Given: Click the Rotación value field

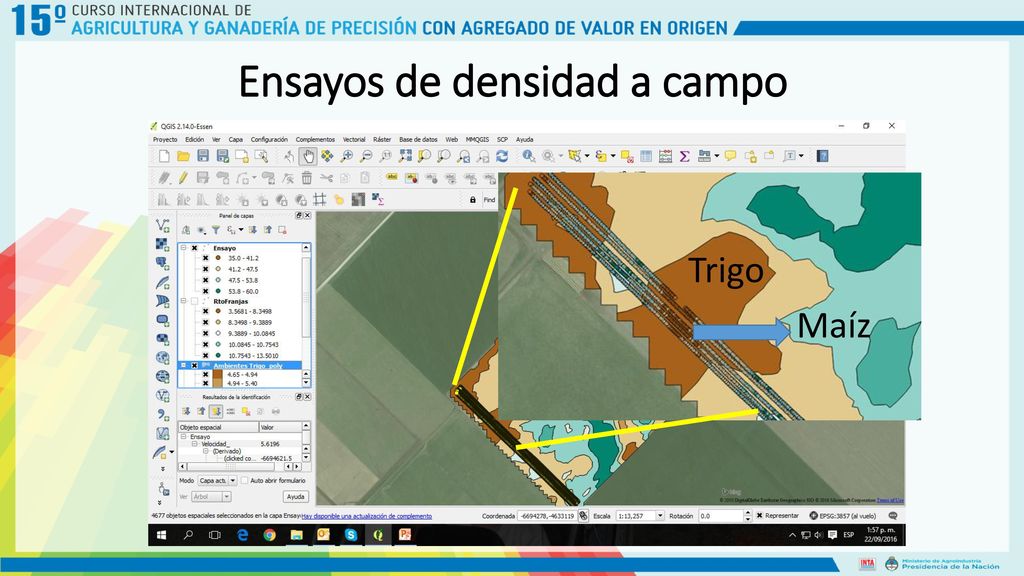Looking at the screenshot, I should coord(721,516).
